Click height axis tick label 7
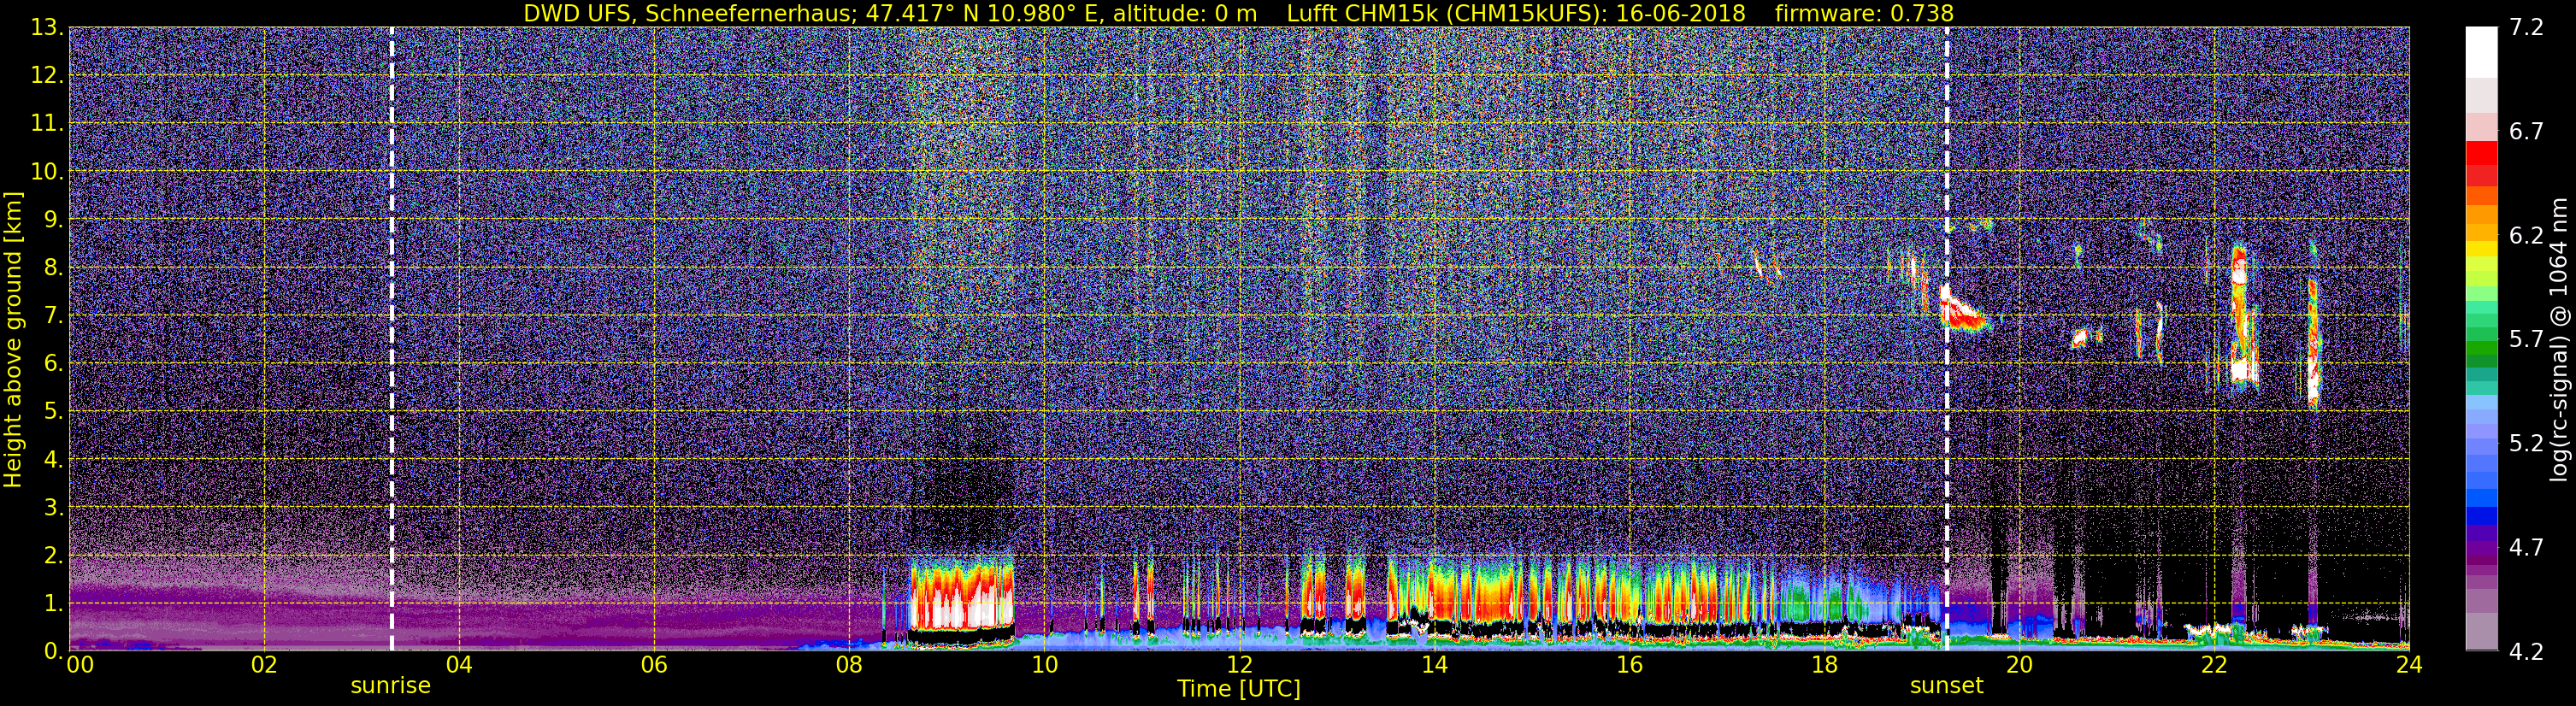The image size is (2576, 706). (x=55, y=316)
